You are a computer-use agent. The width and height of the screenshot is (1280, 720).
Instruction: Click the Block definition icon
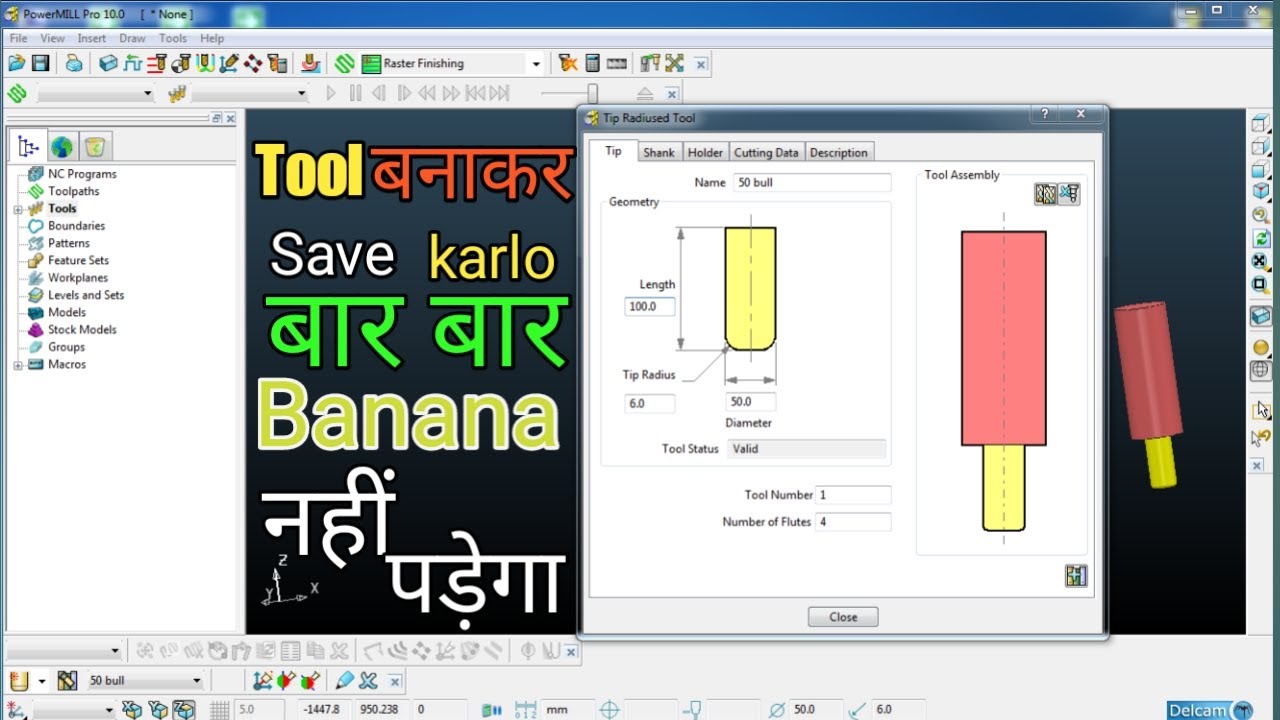pos(108,63)
